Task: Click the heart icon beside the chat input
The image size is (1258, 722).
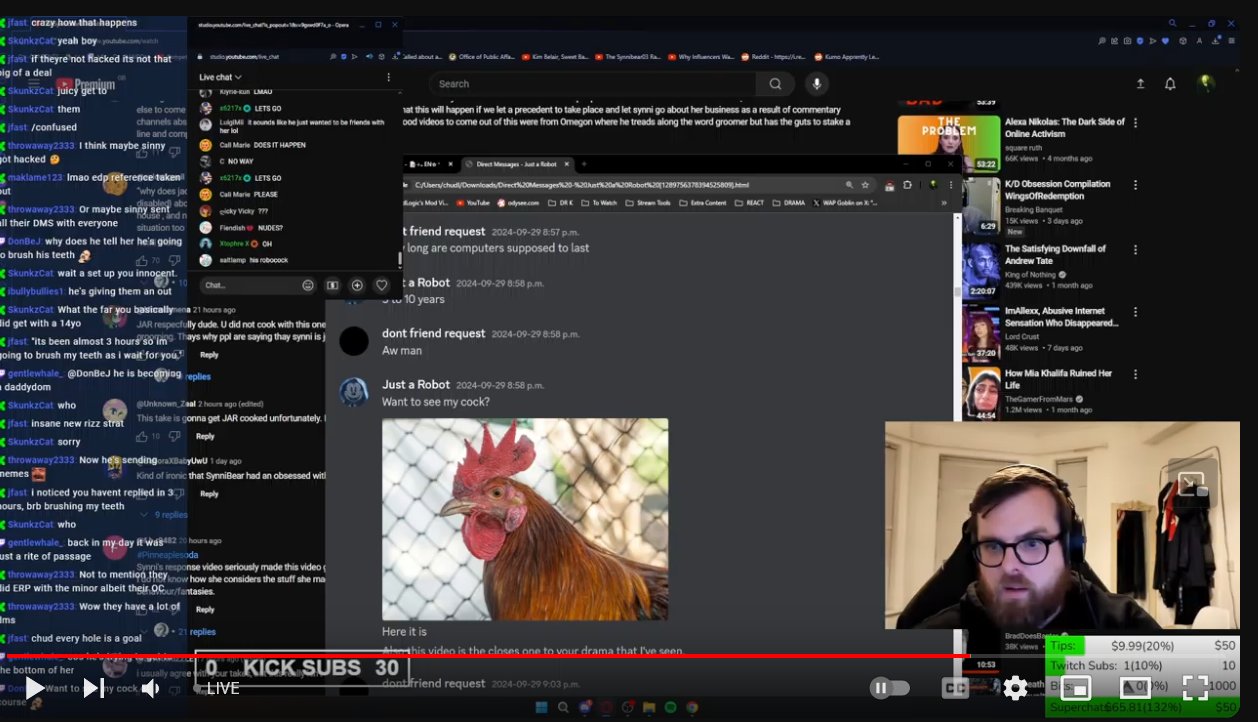Action: tap(381, 285)
